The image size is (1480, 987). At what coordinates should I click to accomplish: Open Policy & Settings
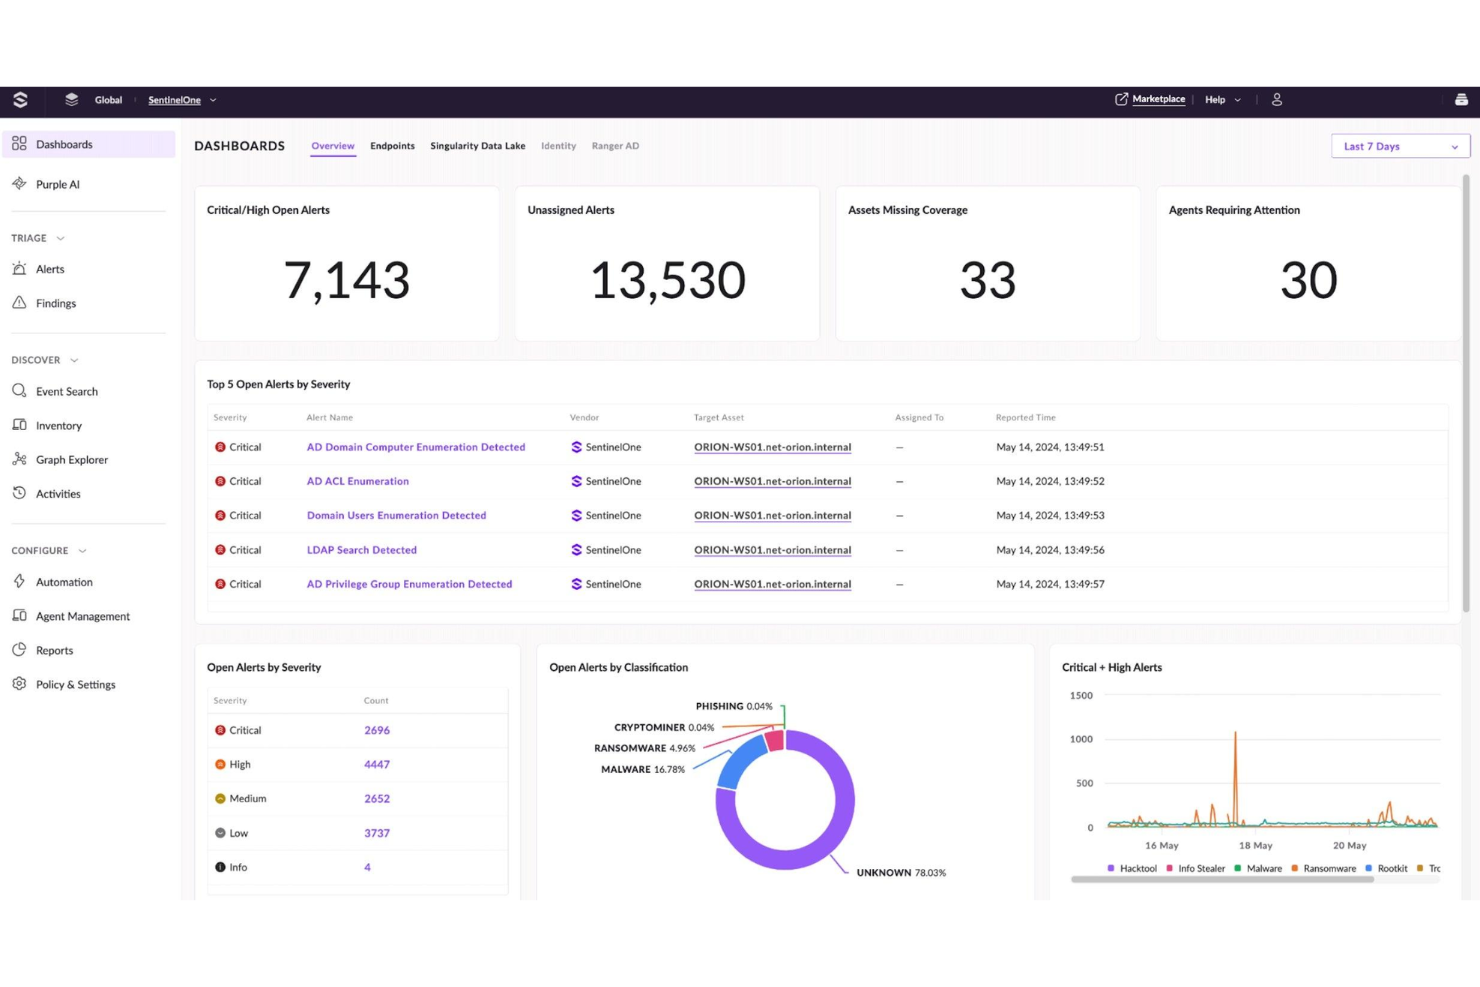click(74, 684)
